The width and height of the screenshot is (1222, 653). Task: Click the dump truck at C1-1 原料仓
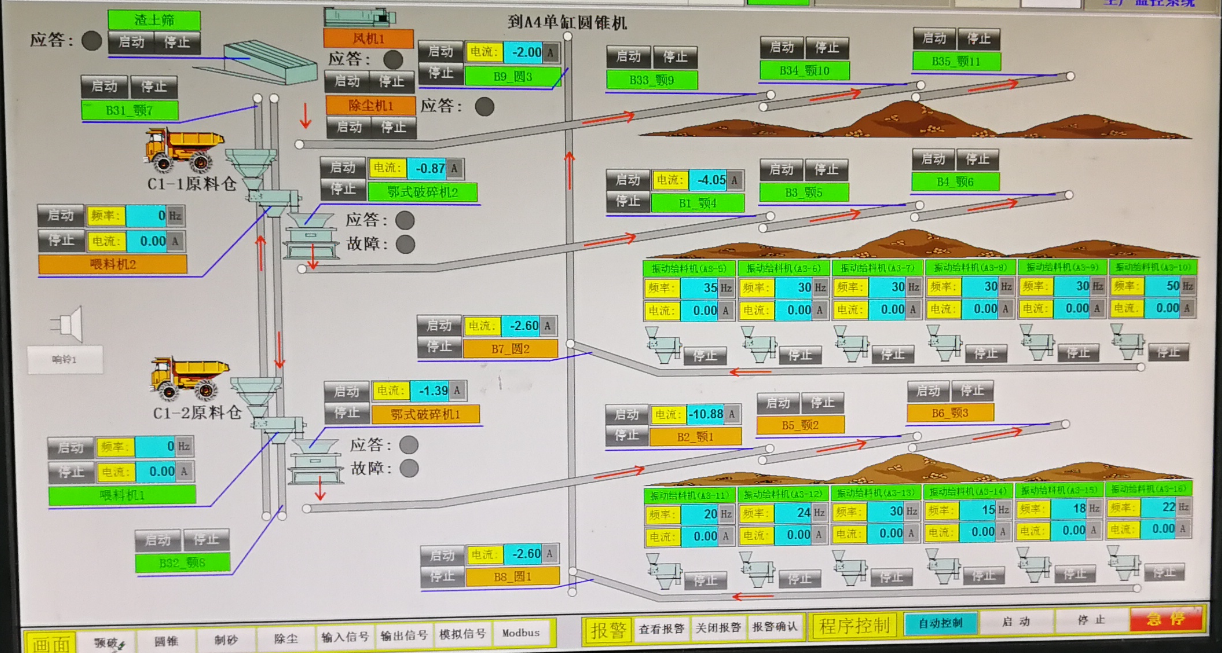184,149
